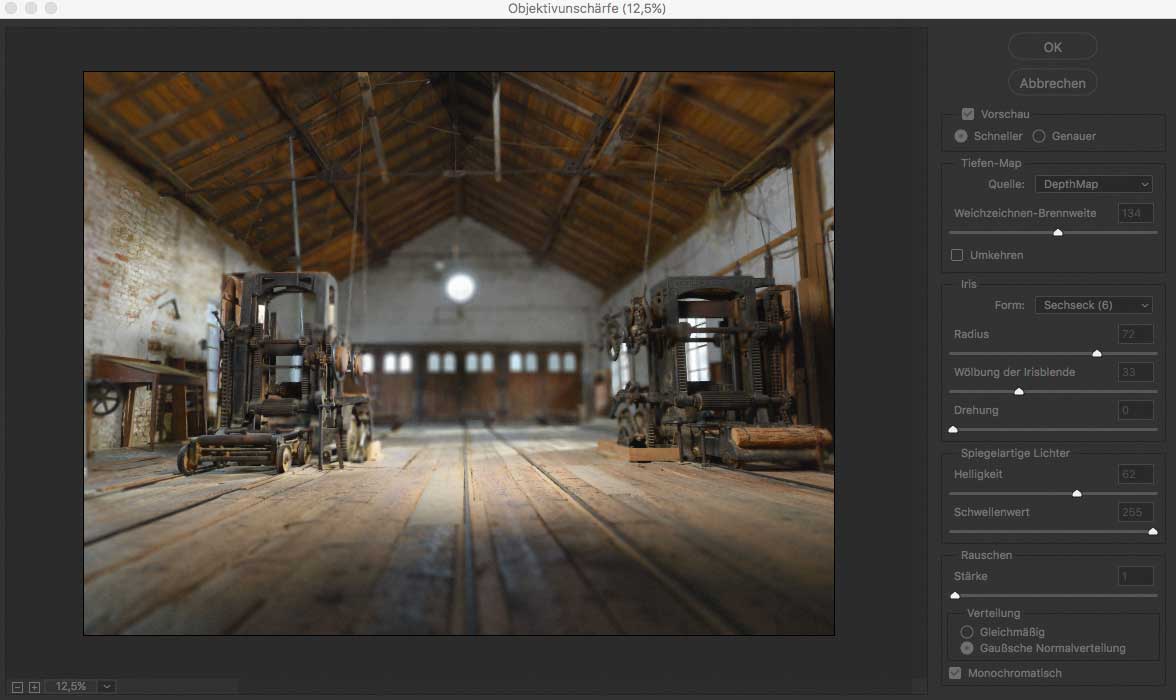Choose Gaußsche Normalverteilung option
Viewport: 1176px width, 700px height.
pyautogui.click(x=967, y=648)
